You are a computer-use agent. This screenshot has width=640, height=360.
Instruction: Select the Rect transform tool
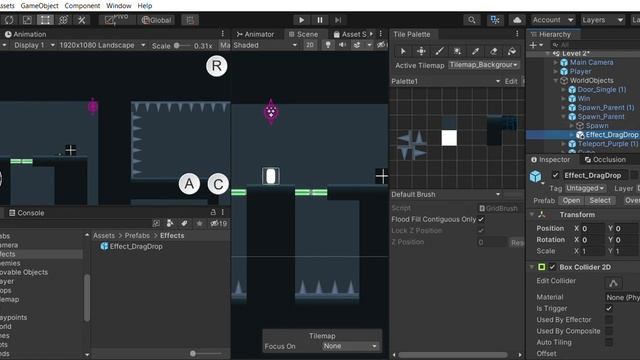tap(45, 20)
